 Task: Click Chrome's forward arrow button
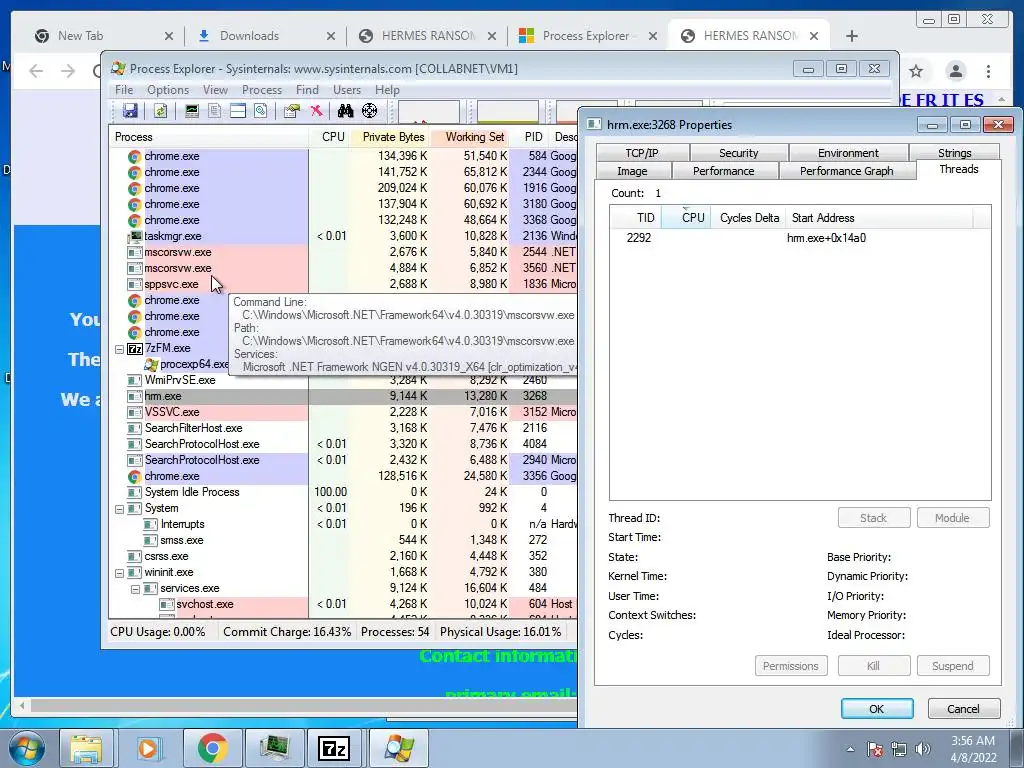click(68, 71)
